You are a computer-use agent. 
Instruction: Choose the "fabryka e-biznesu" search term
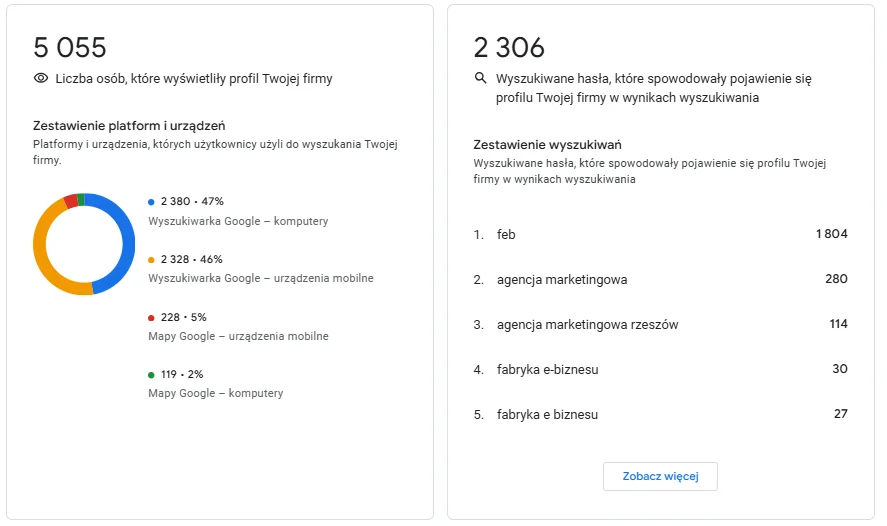point(547,369)
